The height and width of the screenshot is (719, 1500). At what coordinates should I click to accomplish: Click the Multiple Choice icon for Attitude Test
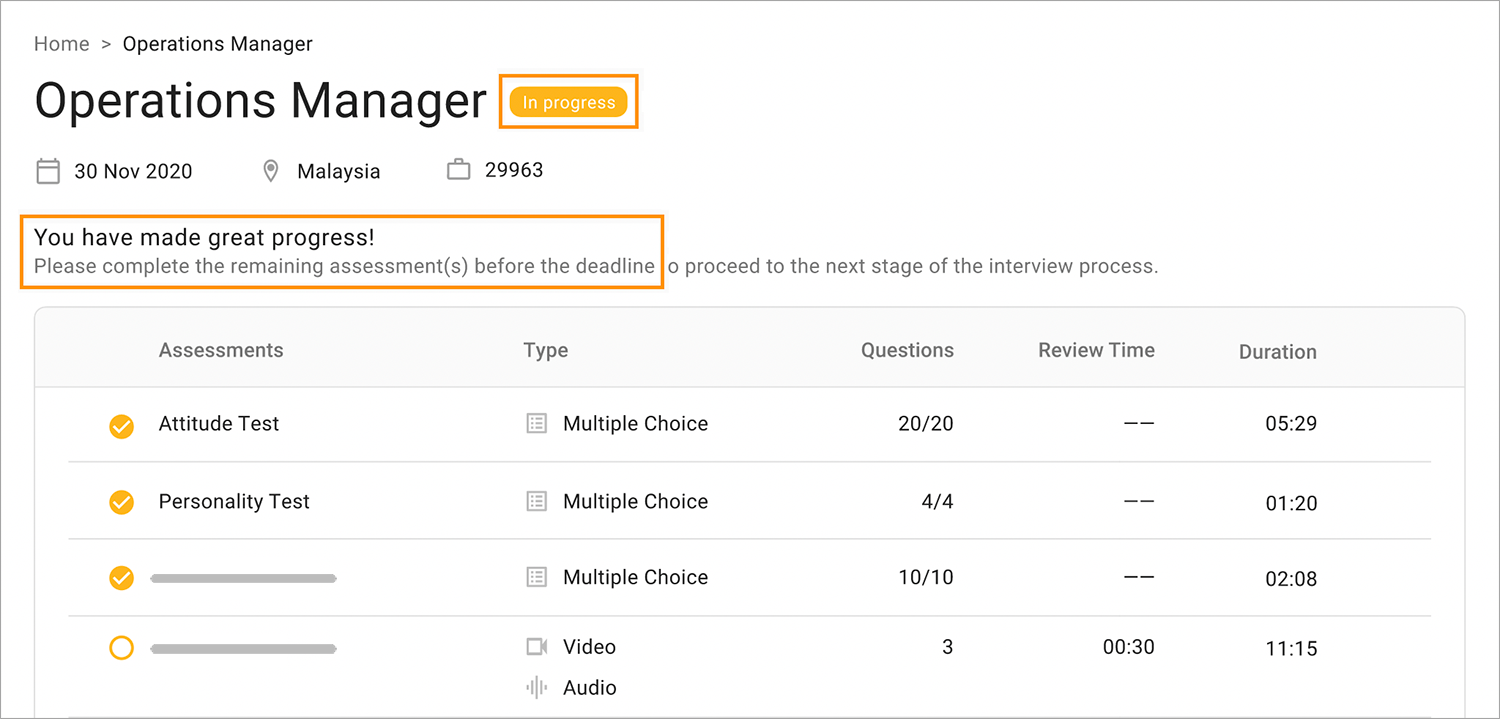(536, 423)
